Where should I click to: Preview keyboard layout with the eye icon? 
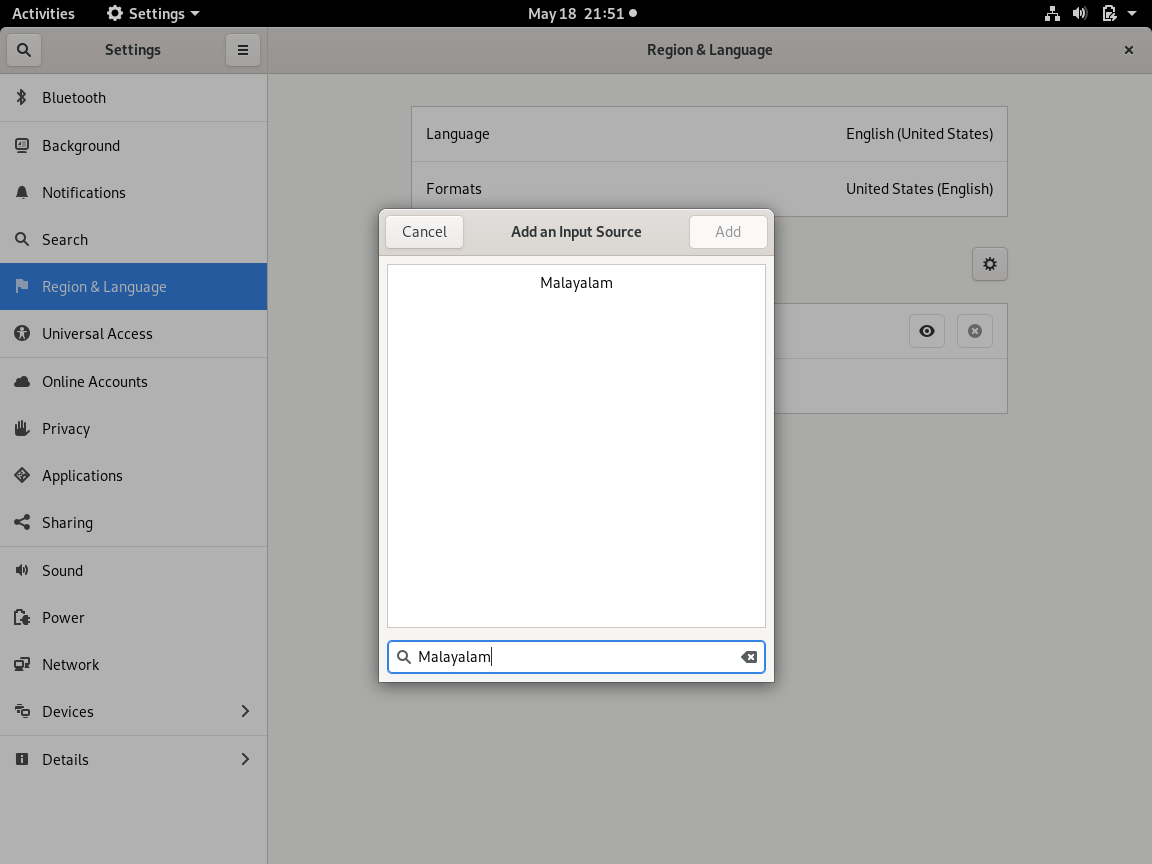coord(927,331)
